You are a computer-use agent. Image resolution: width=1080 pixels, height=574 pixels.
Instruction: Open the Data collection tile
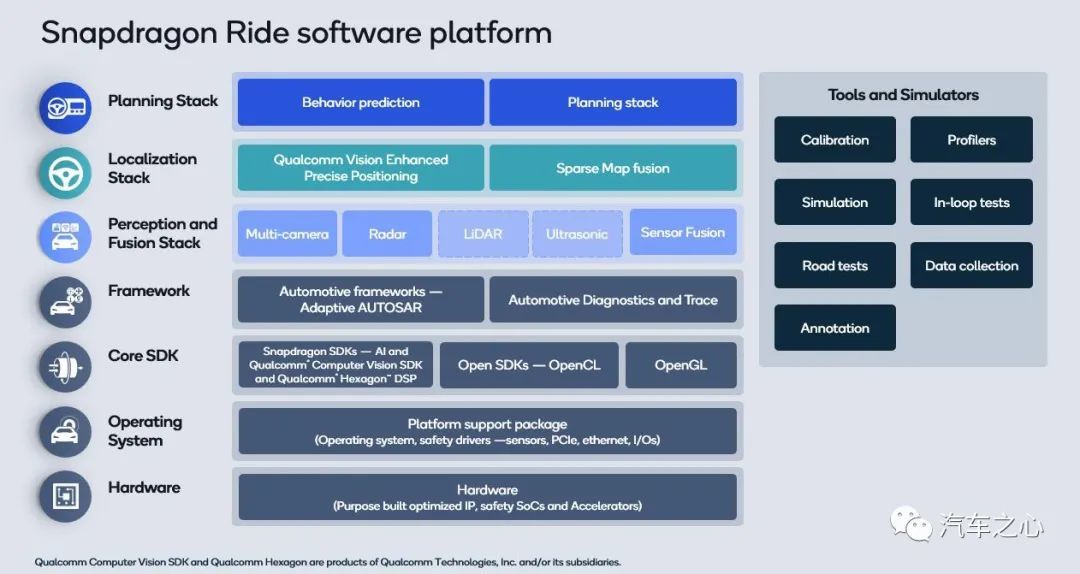coord(971,265)
